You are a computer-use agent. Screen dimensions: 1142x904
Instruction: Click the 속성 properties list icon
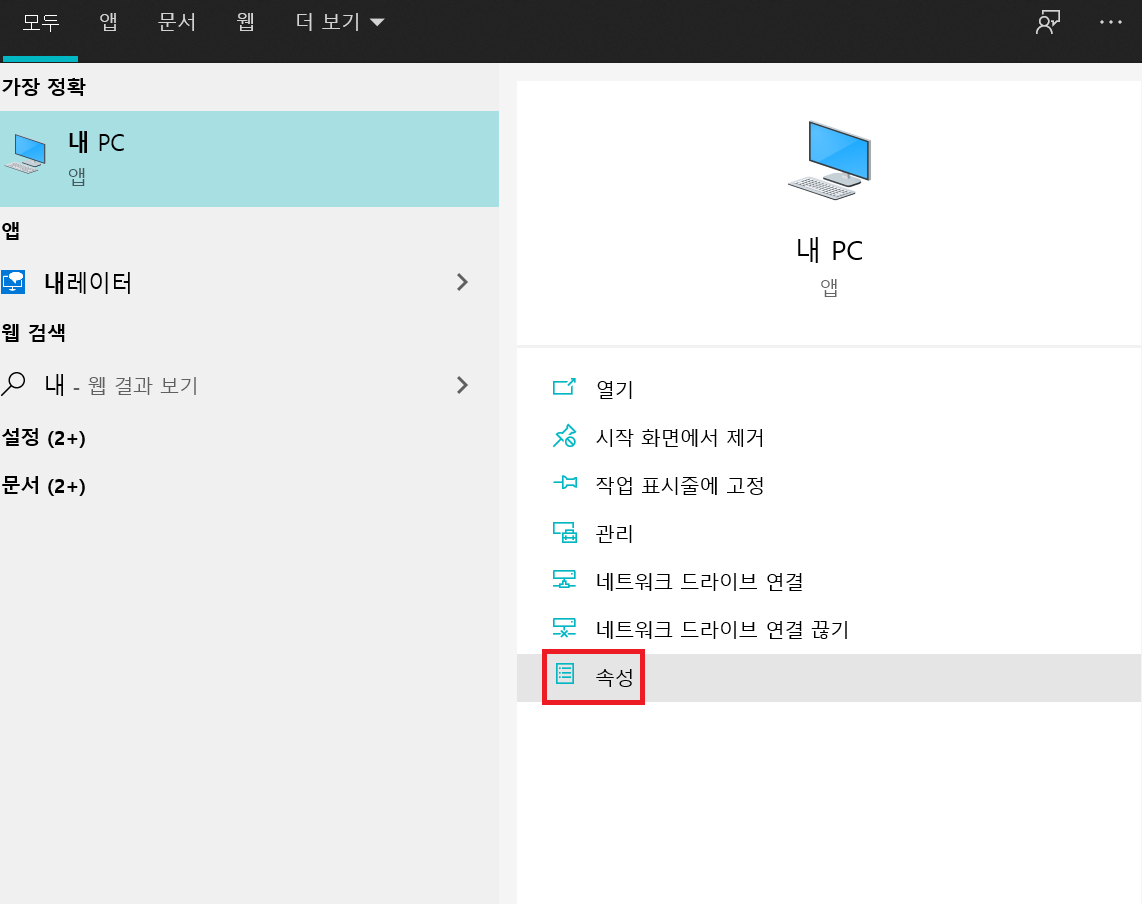pos(565,674)
